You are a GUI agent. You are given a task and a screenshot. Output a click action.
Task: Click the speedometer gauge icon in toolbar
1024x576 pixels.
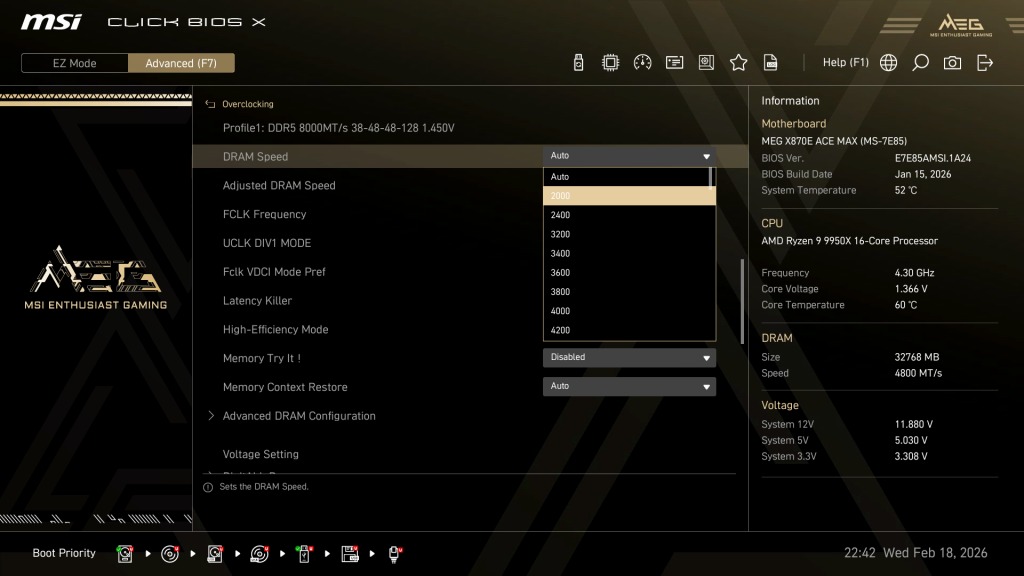(643, 63)
